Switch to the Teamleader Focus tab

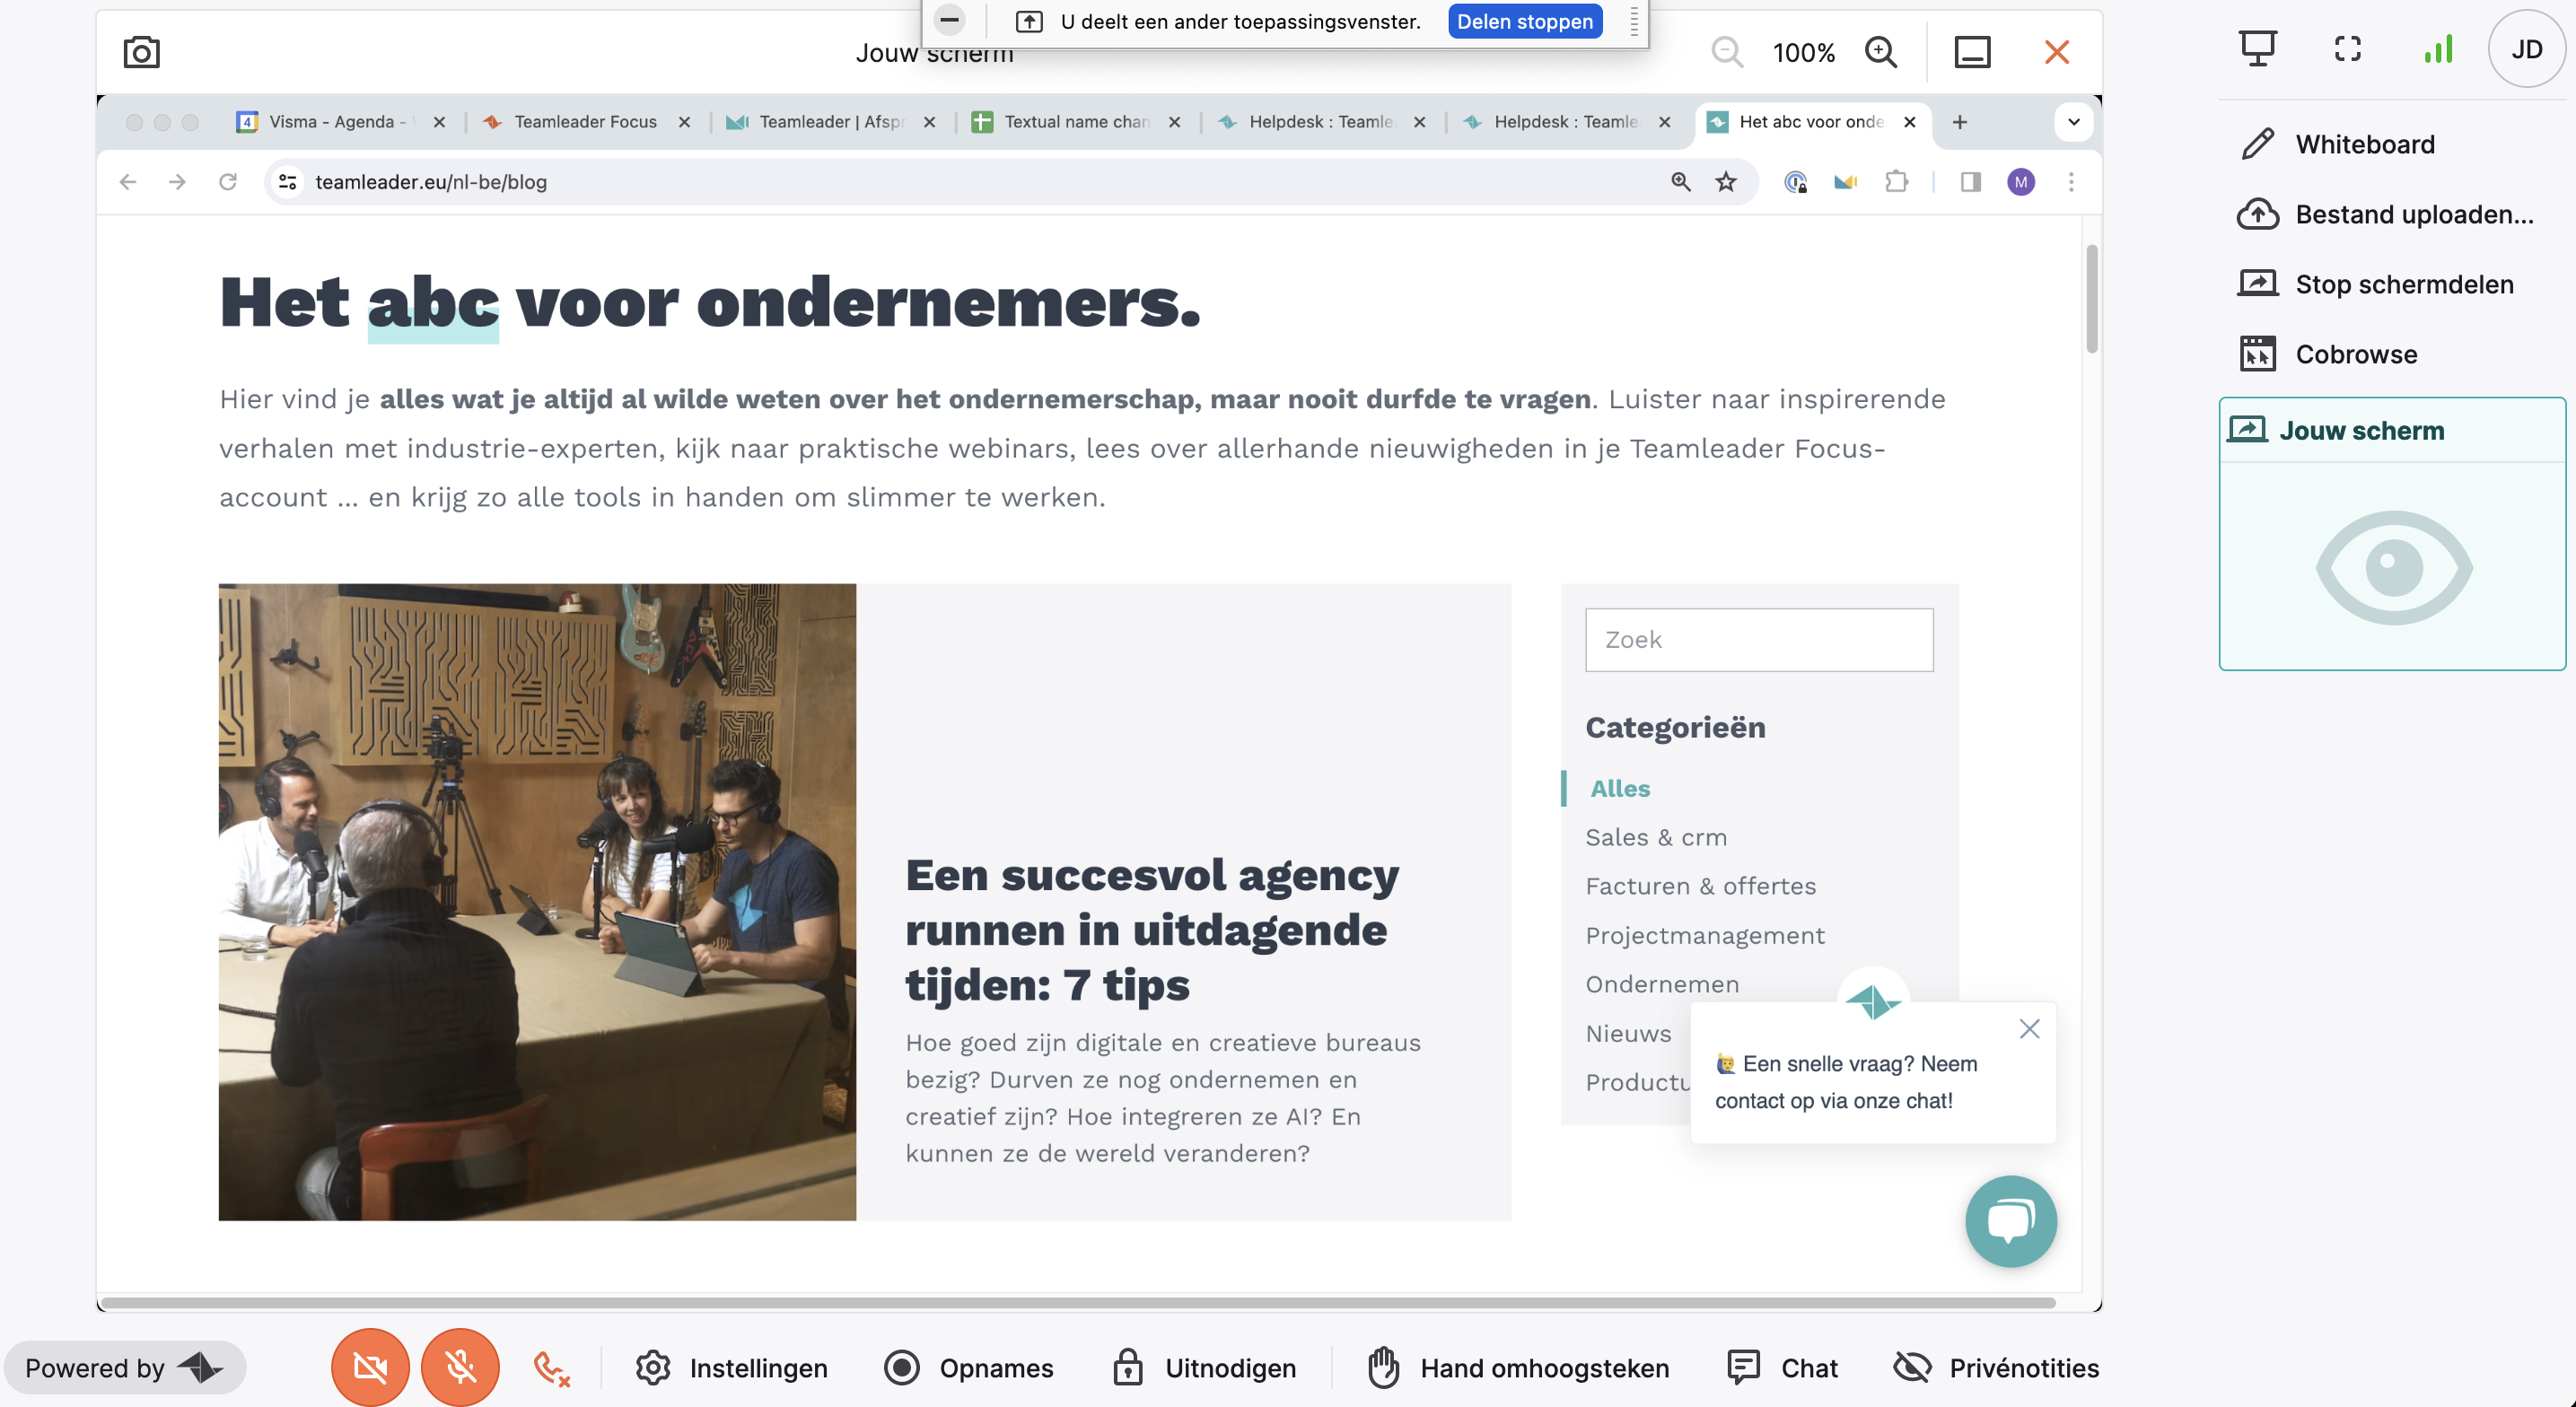[x=586, y=122]
